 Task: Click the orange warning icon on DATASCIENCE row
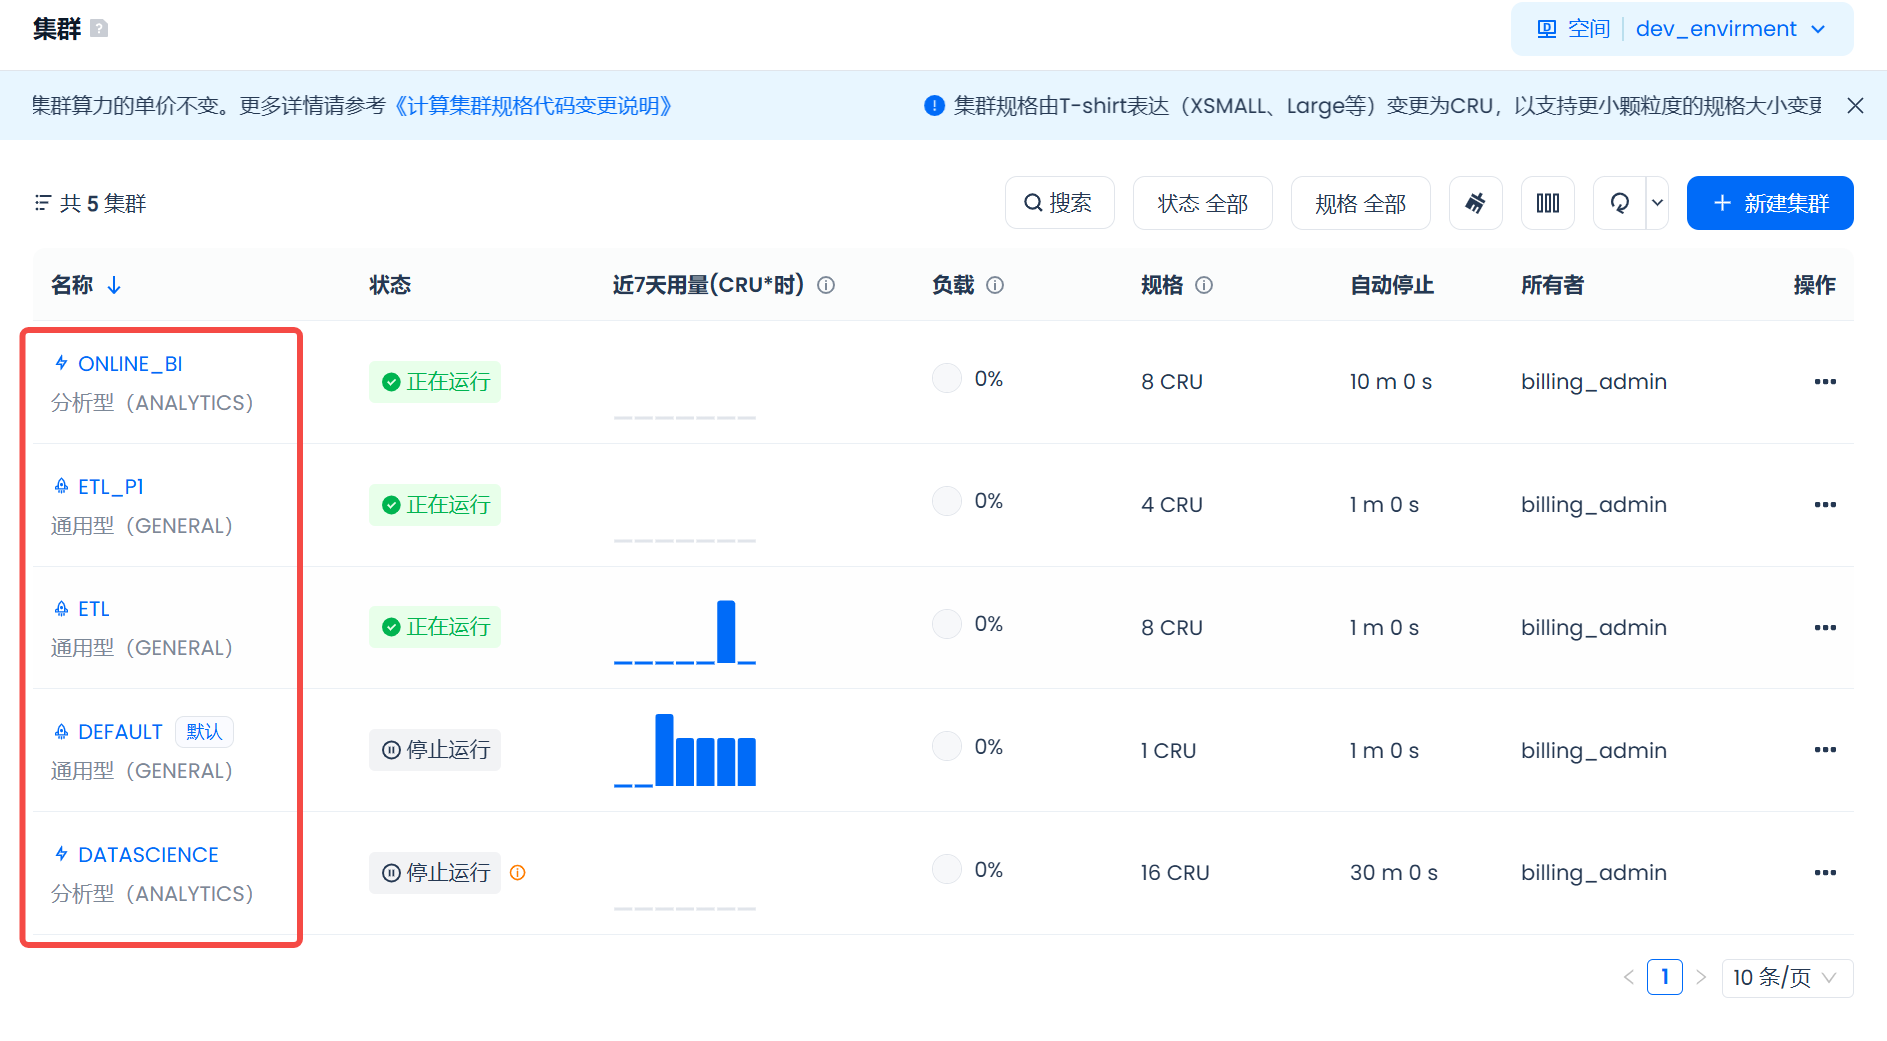pos(517,873)
